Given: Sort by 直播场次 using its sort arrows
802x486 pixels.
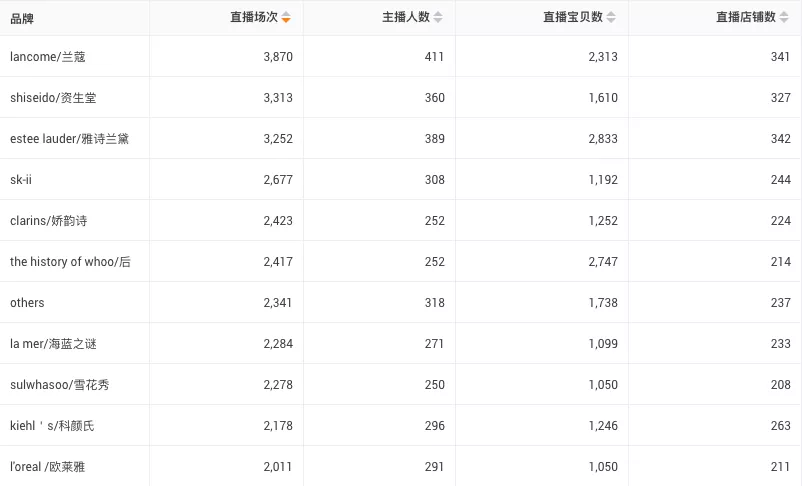Looking at the screenshot, I should tap(286, 17).
